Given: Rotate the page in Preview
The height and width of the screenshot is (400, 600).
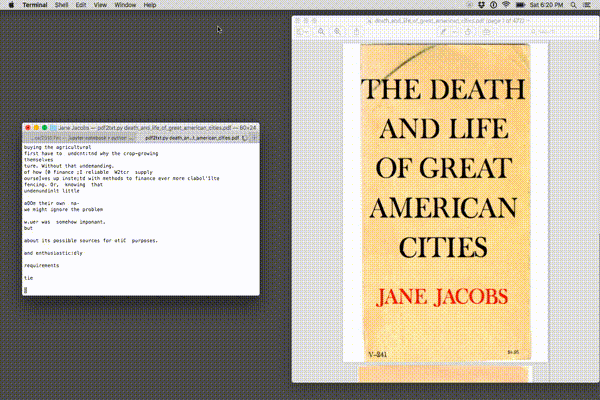Looking at the screenshot, I should click(x=468, y=32).
